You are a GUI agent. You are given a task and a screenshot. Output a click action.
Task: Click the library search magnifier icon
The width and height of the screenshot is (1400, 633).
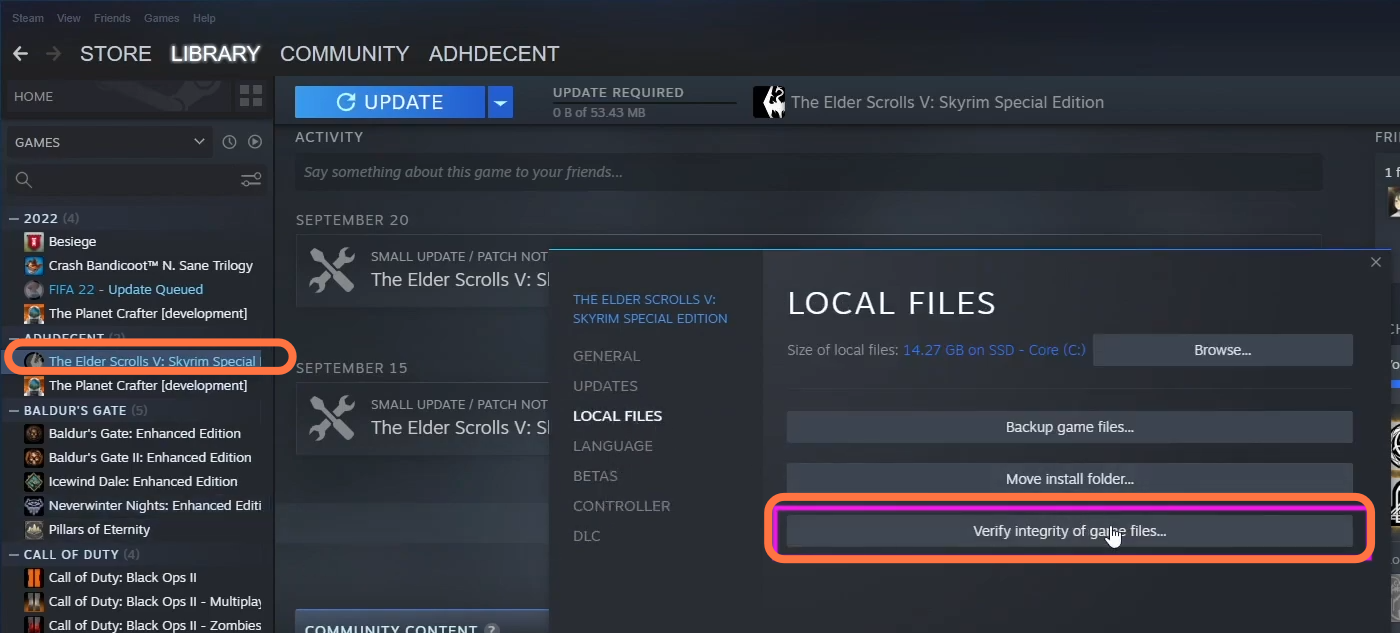24,180
